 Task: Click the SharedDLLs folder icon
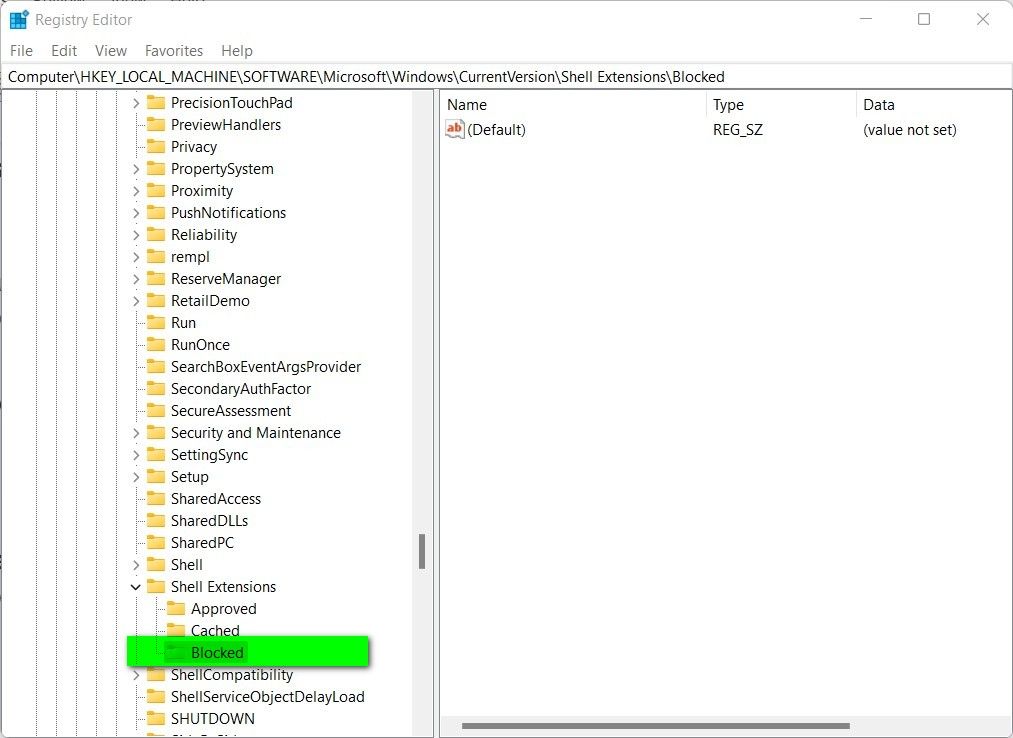click(x=156, y=520)
